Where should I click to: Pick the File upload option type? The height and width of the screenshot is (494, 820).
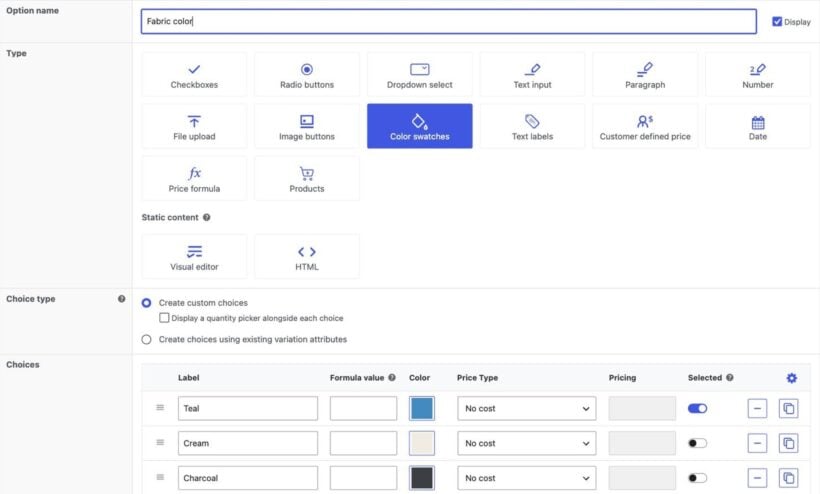[194, 126]
